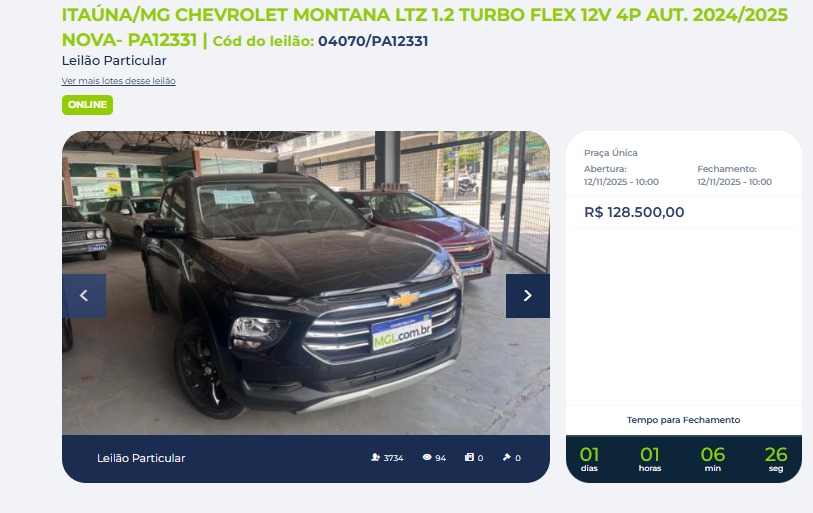Click the gavel bids icon
Viewport: 813px width, 513px height.
click(x=507, y=457)
